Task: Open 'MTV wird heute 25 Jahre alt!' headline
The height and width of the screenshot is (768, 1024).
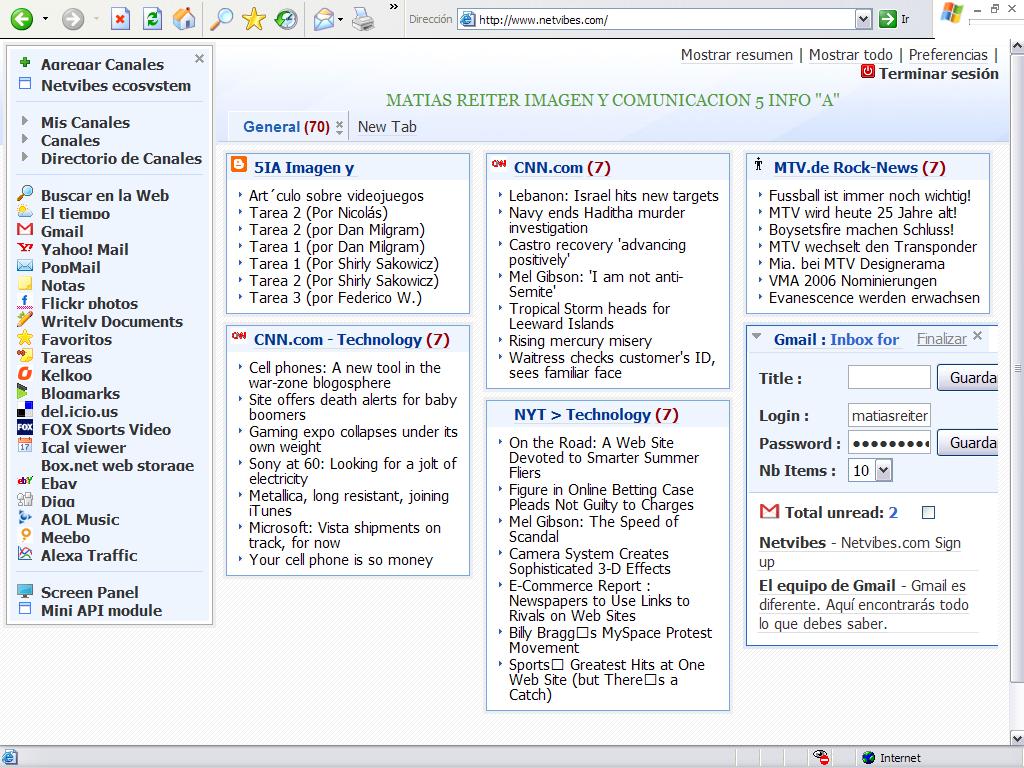Action: (x=863, y=213)
